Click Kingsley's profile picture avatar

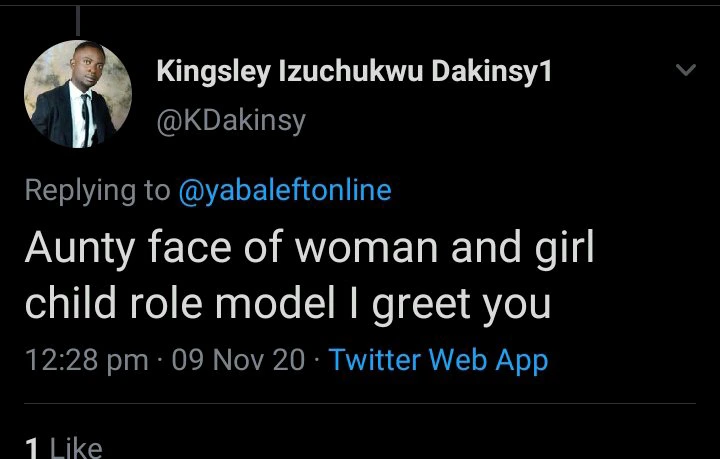(80, 96)
